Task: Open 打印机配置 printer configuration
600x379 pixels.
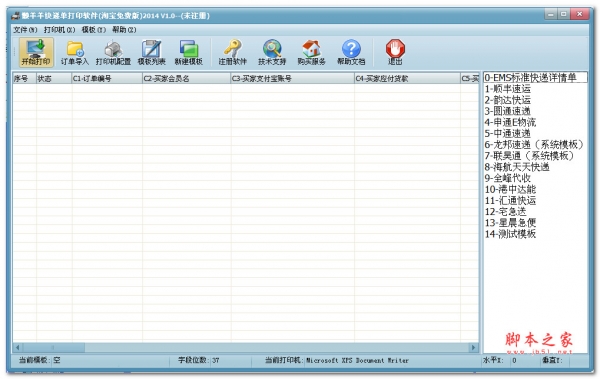Action: (x=113, y=52)
